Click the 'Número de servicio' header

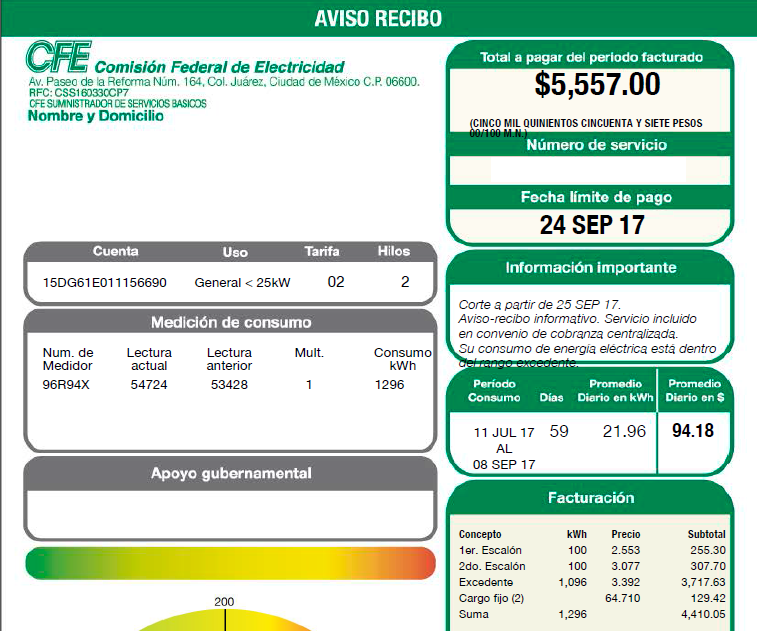pos(596,145)
